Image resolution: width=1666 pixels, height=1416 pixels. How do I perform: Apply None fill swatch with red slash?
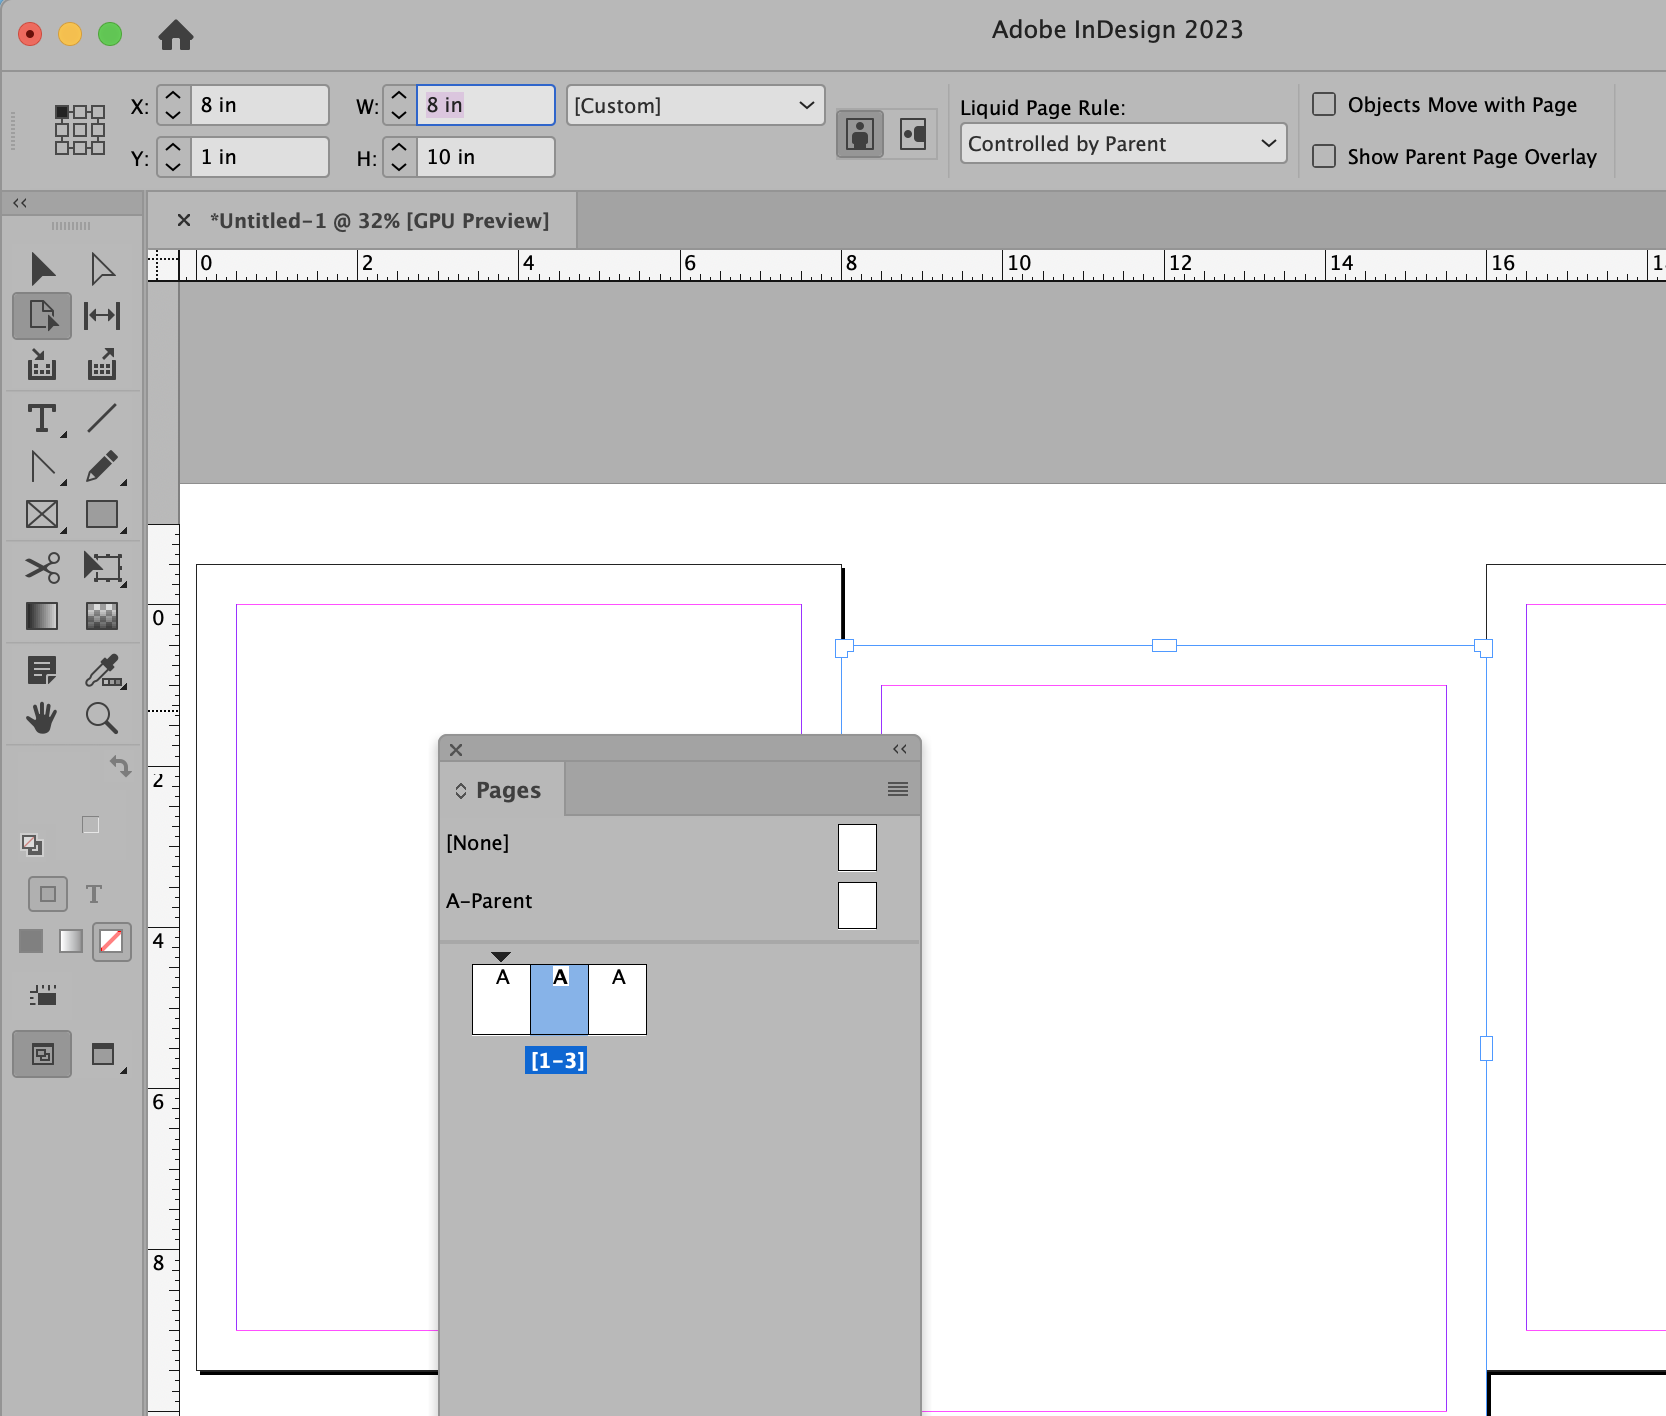(x=111, y=941)
